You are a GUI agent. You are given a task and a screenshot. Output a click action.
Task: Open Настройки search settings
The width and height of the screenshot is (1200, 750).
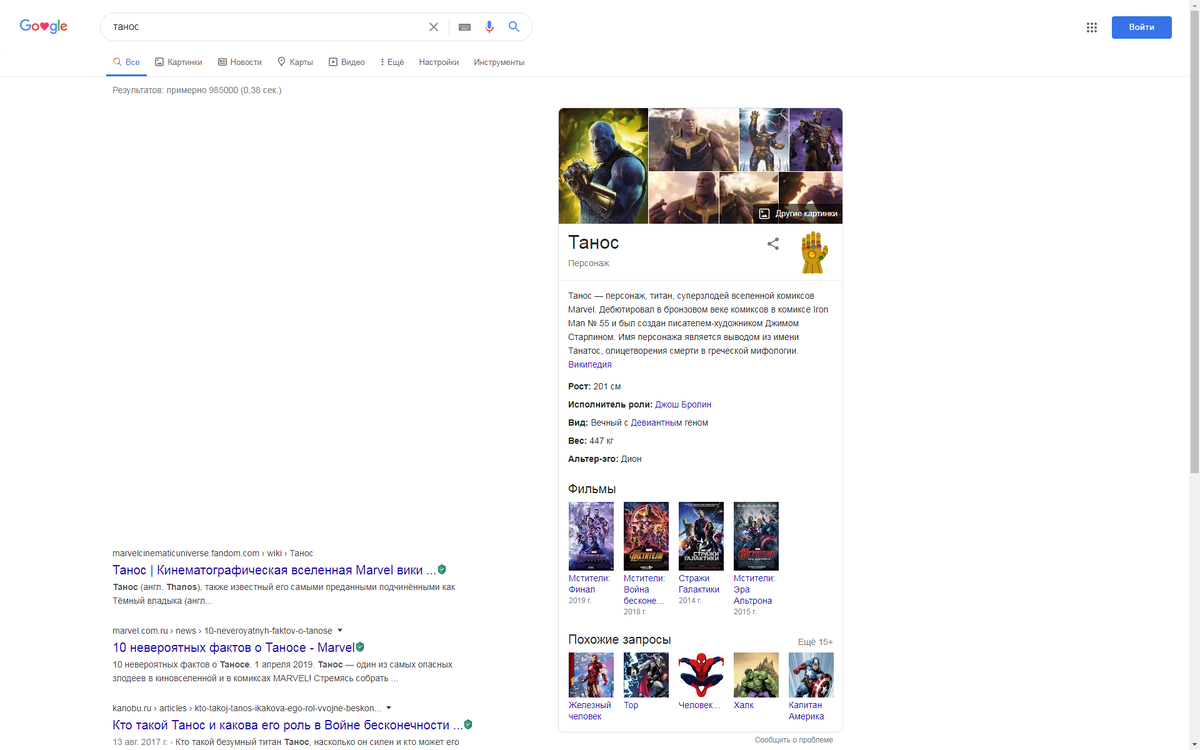[439, 62]
